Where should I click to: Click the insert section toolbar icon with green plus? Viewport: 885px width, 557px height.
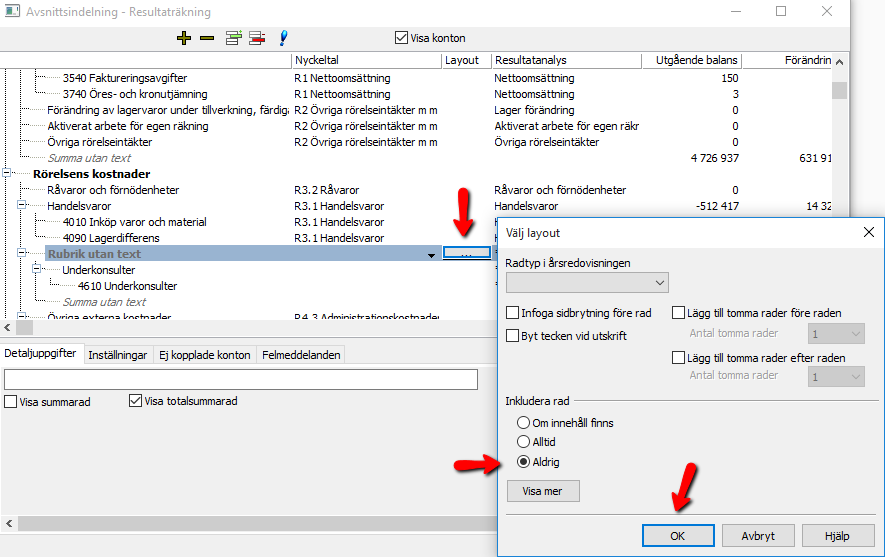[234, 38]
